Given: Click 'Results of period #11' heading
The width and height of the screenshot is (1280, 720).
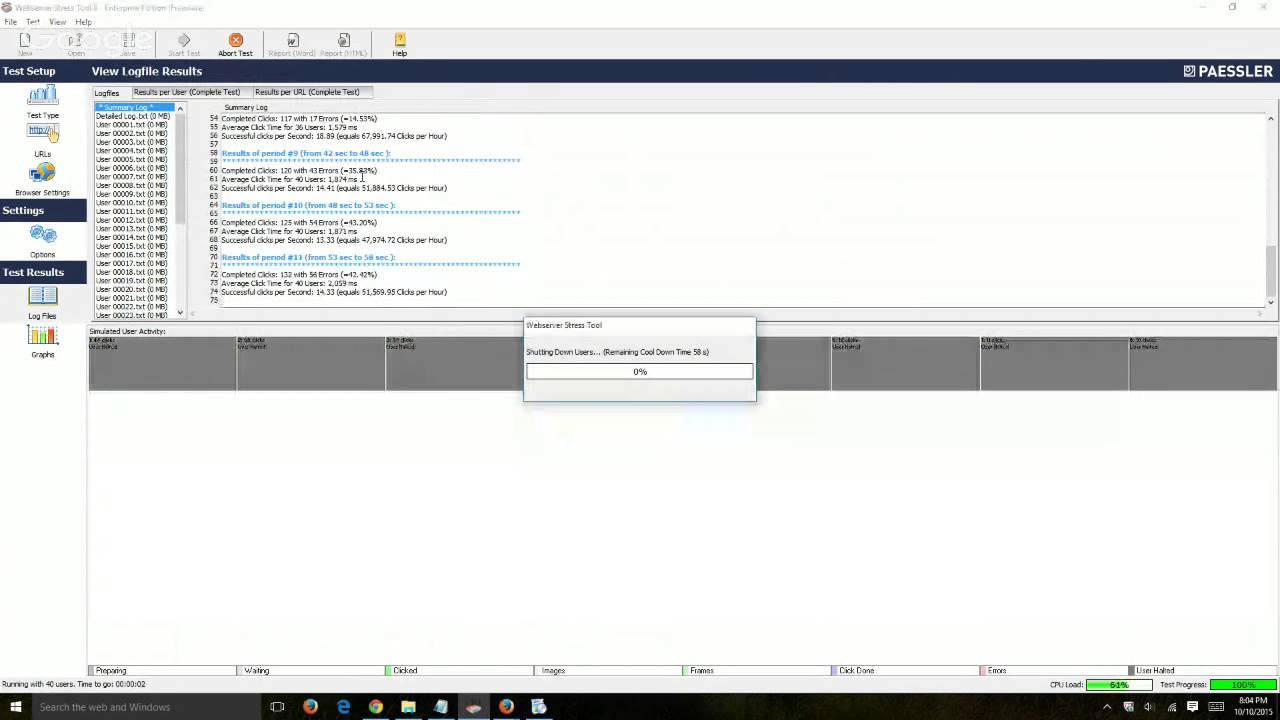Looking at the screenshot, I should pyautogui.click(x=308, y=257).
